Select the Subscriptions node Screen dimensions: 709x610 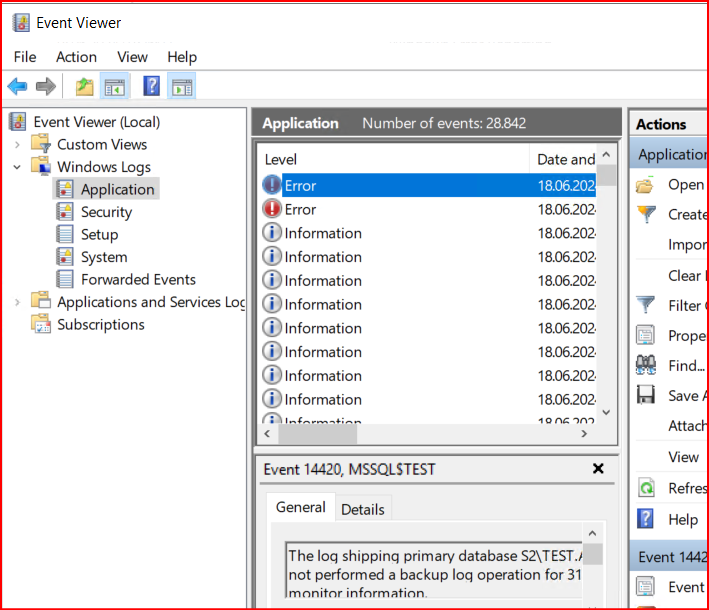click(x=101, y=324)
